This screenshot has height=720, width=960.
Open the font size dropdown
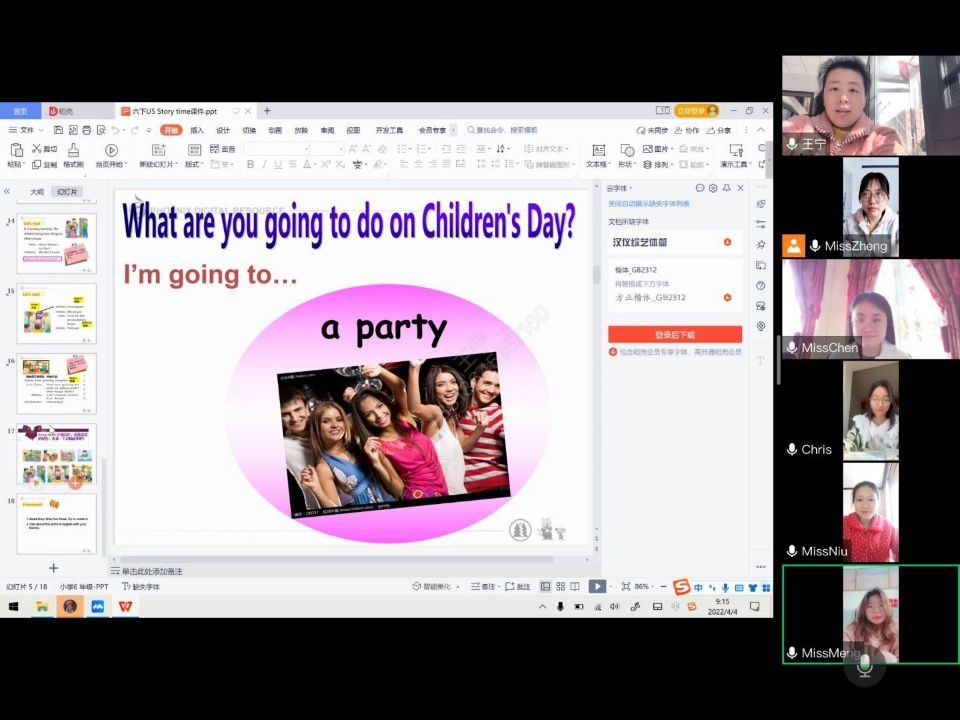(341, 149)
